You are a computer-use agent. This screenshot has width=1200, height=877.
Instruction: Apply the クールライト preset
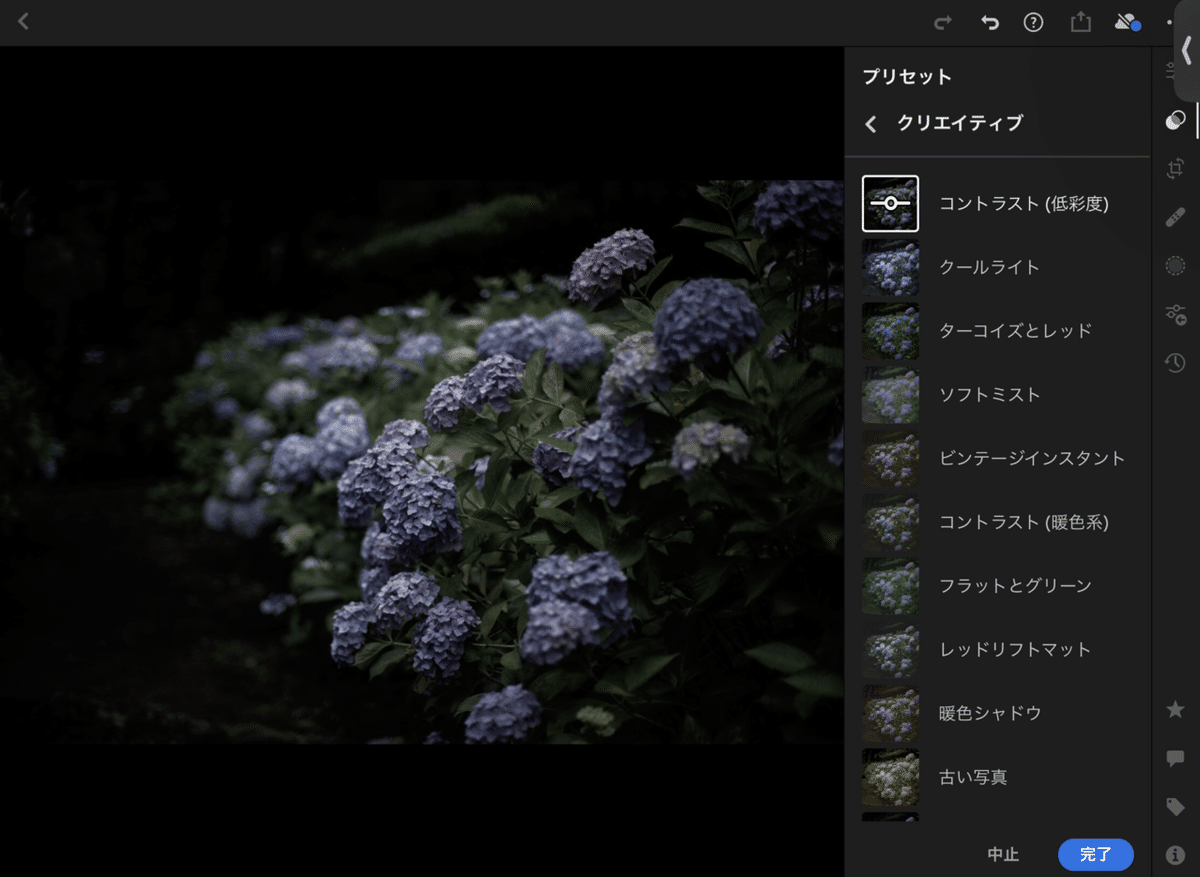pos(989,267)
